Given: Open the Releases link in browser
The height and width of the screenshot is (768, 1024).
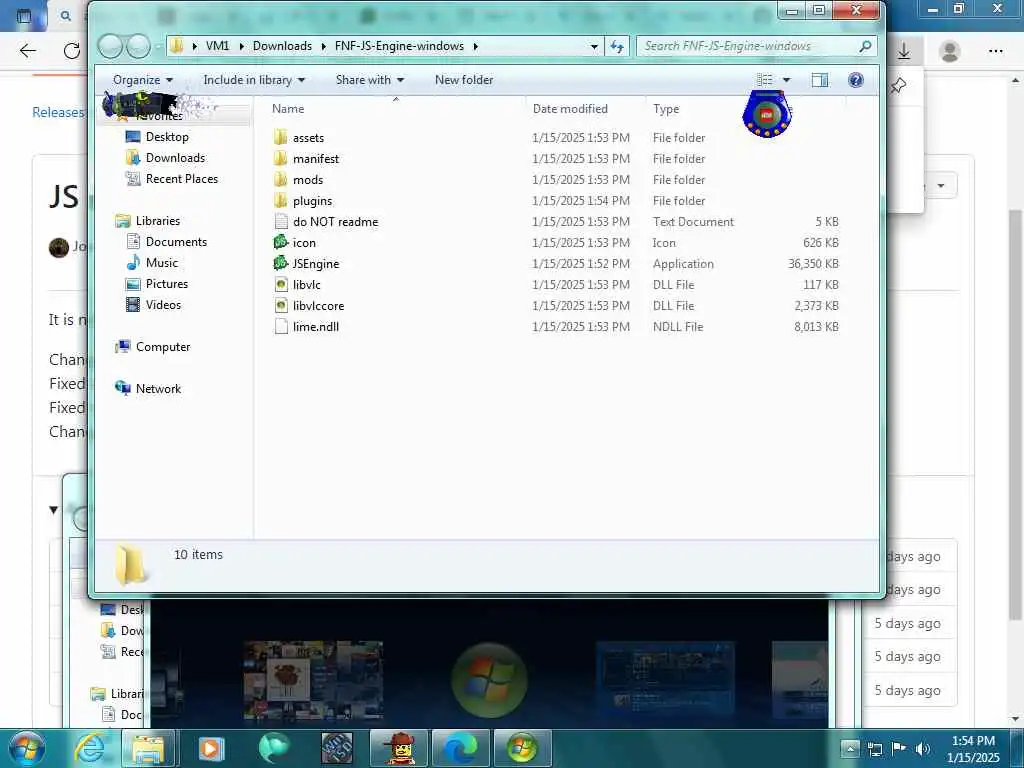Looking at the screenshot, I should tap(57, 112).
